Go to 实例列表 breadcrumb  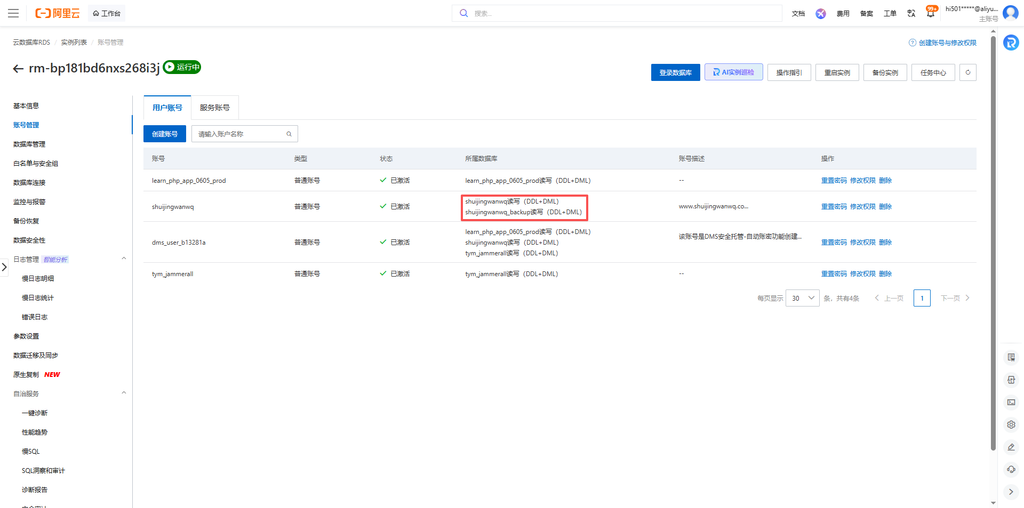tap(74, 42)
